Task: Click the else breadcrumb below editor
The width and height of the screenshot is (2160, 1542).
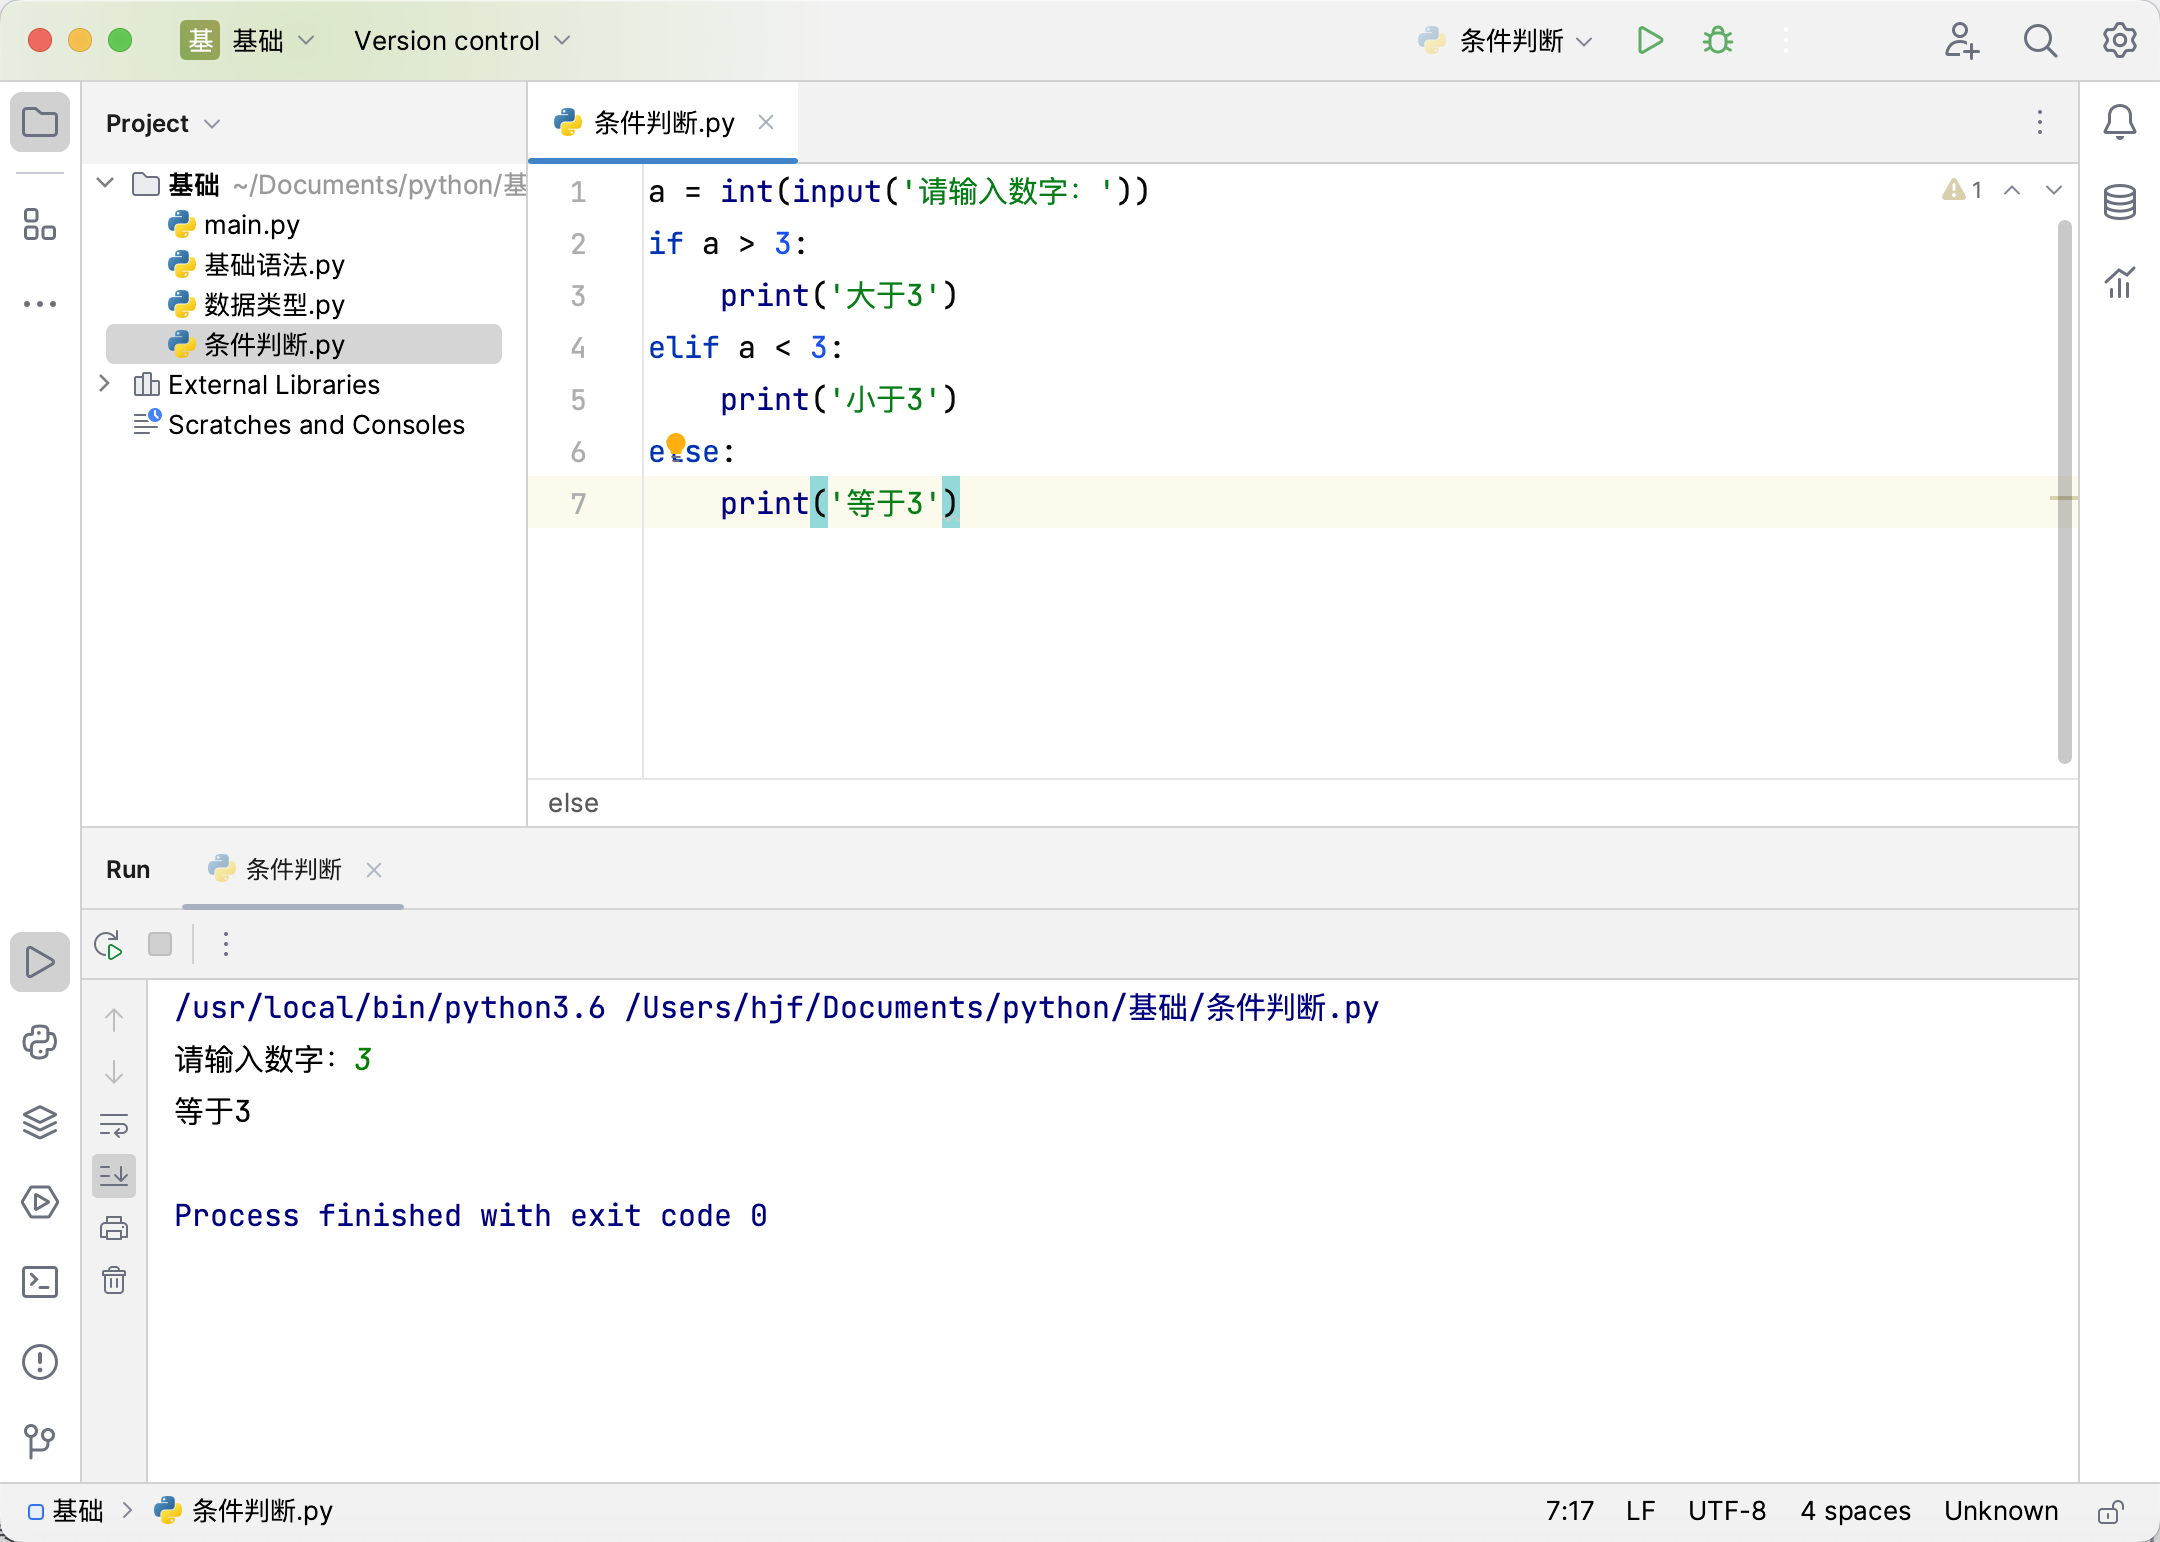Action: [x=573, y=803]
